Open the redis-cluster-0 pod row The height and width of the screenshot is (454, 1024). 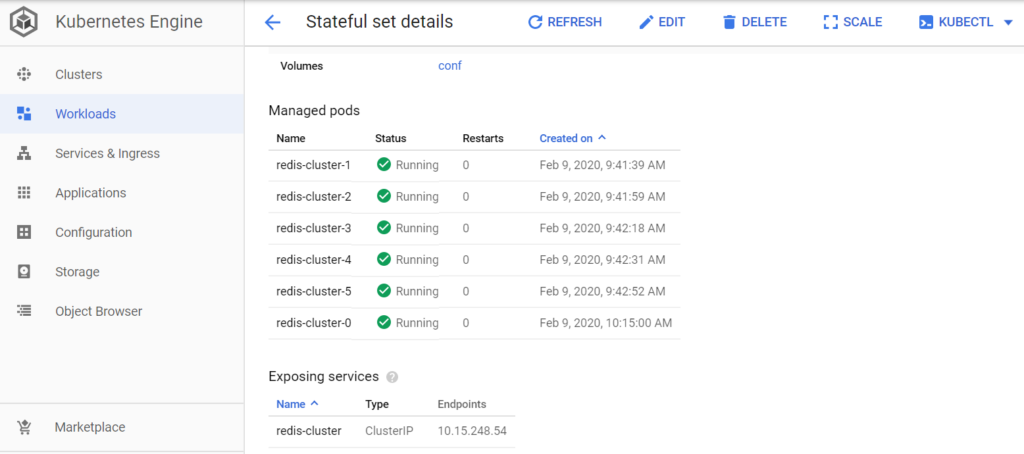click(474, 323)
